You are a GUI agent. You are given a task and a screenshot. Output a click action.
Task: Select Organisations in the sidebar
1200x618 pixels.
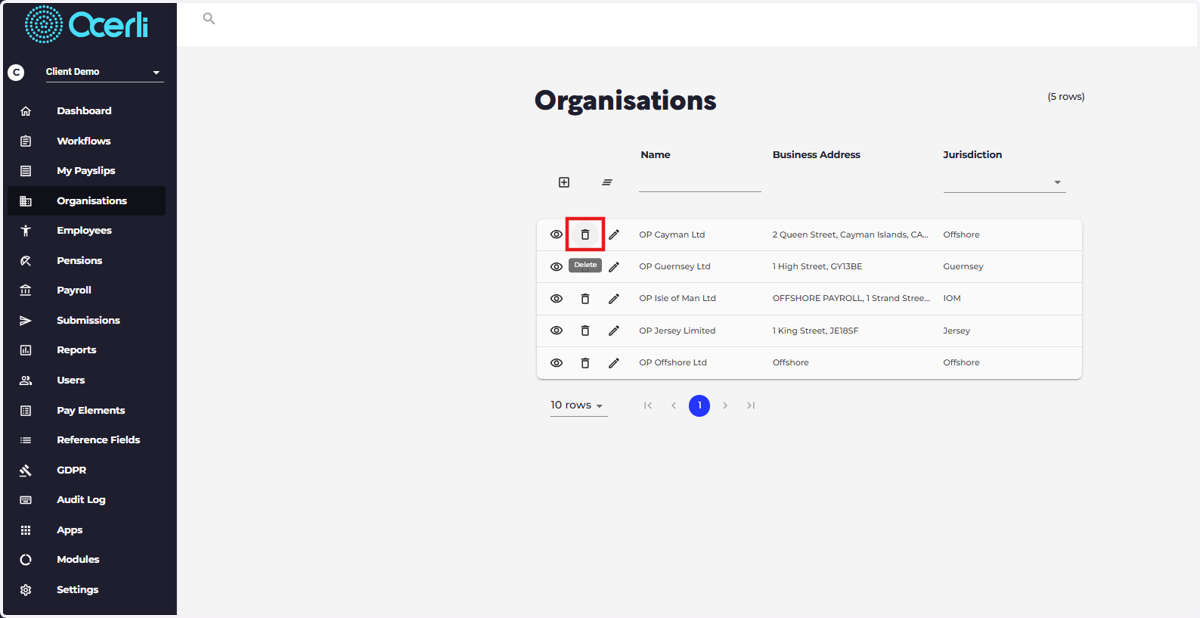pos(86,201)
